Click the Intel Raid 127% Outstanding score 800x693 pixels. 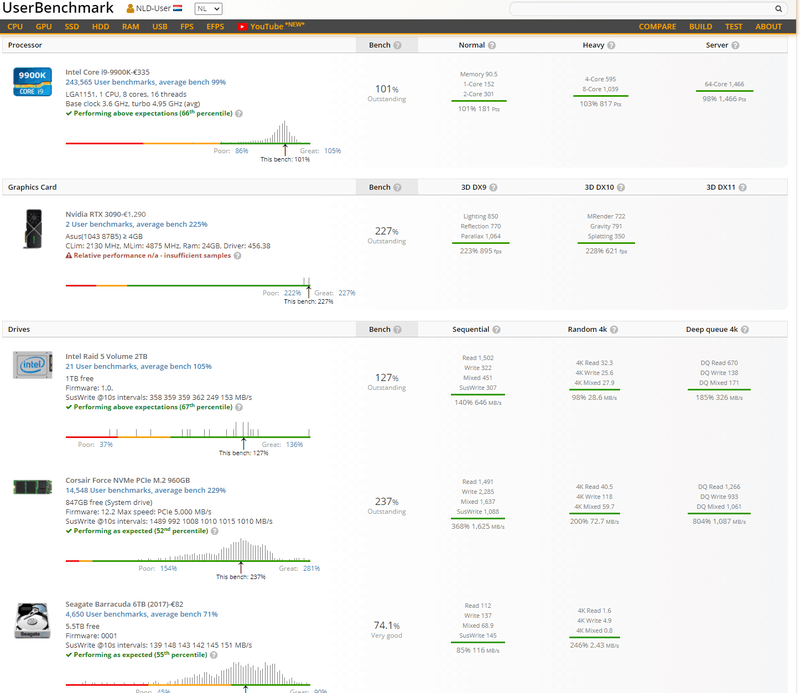coord(387,382)
